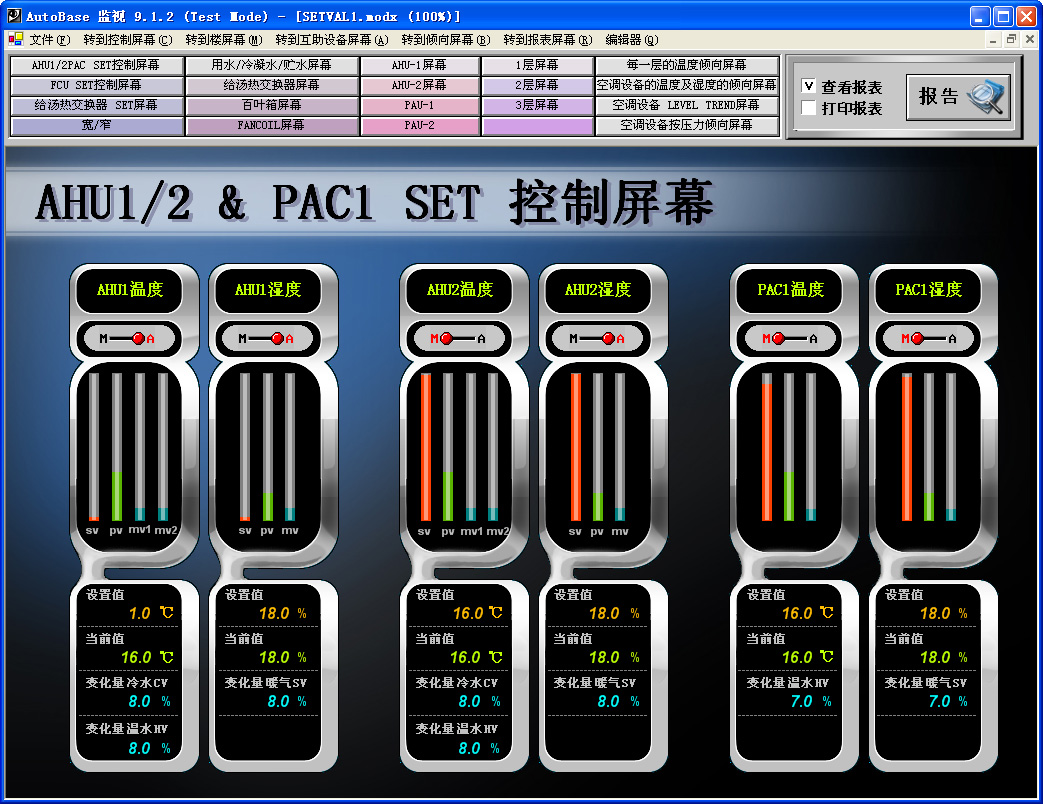Open the PAU-1 screen
Viewport: 1043px width, 804px height.
420,106
